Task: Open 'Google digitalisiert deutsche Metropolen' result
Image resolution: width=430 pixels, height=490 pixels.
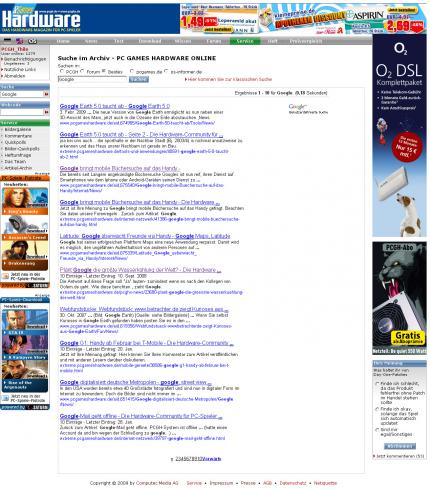Action: [x=135, y=382]
